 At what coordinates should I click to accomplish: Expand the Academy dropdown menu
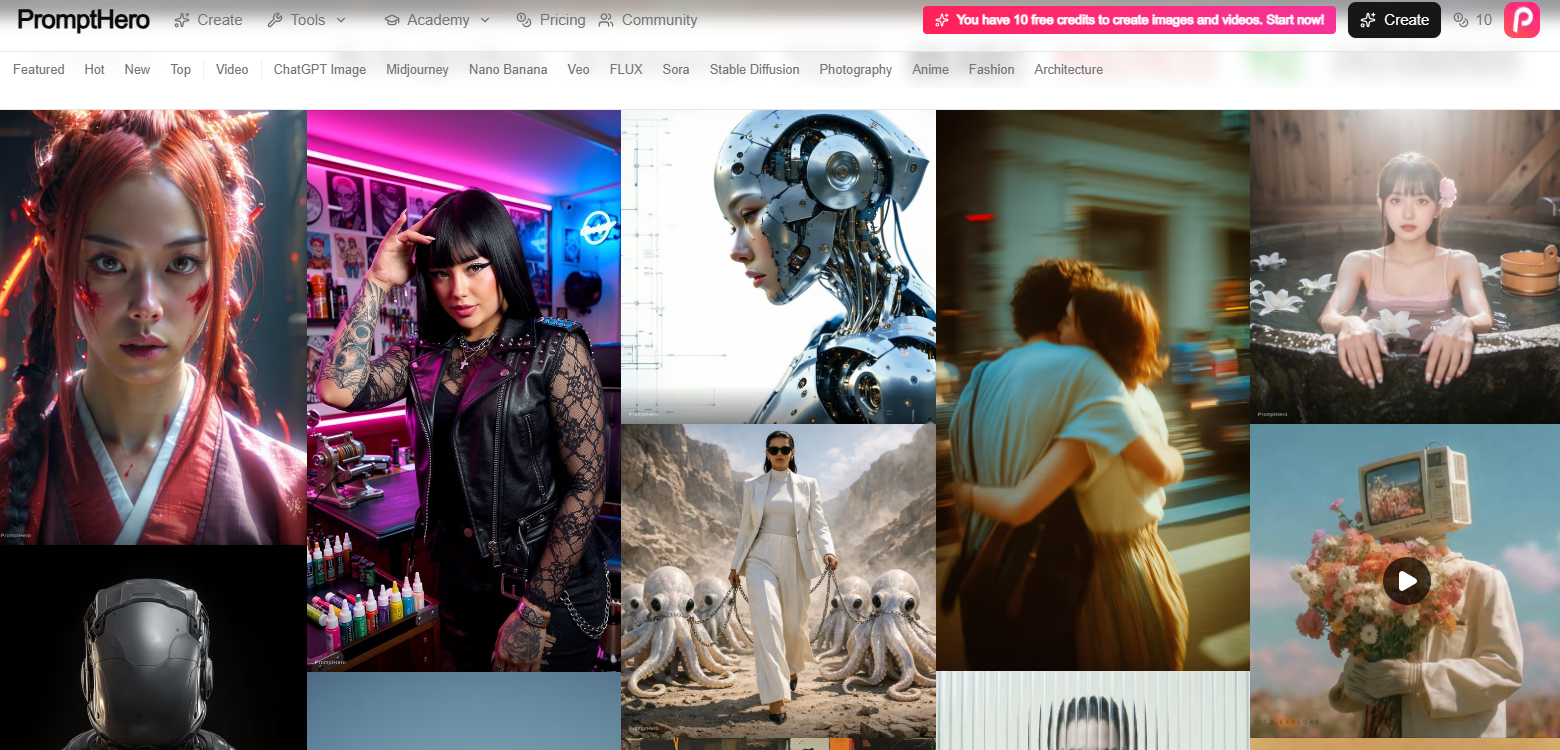pyautogui.click(x=437, y=20)
